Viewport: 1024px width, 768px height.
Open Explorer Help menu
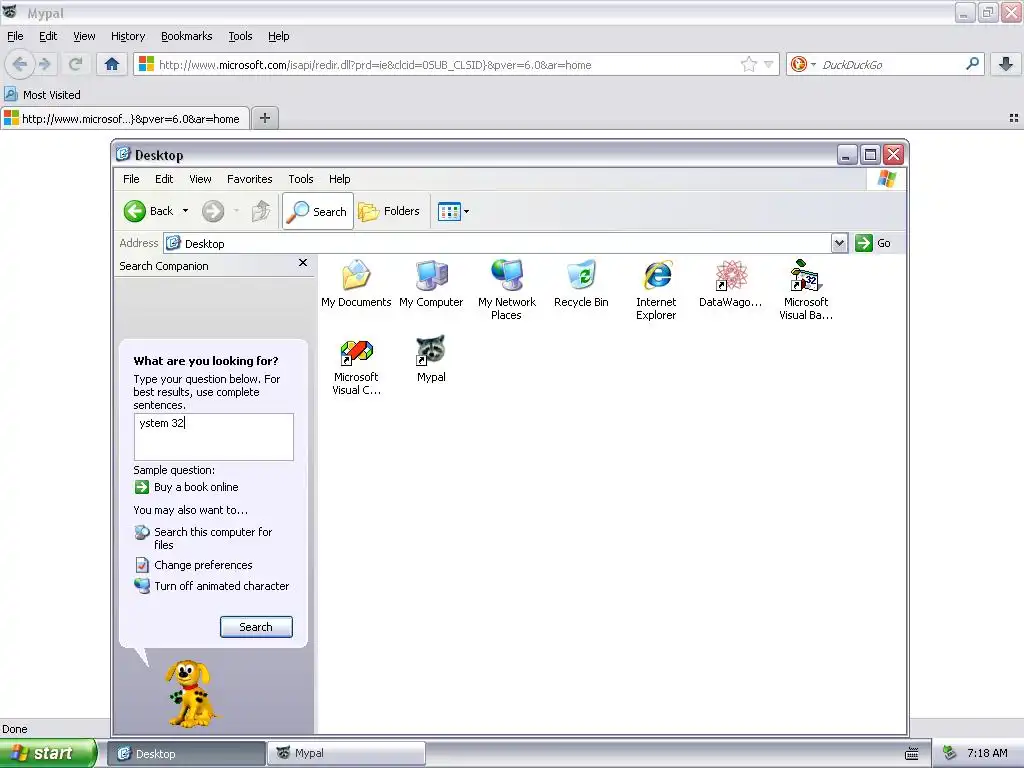(x=340, y=179)
